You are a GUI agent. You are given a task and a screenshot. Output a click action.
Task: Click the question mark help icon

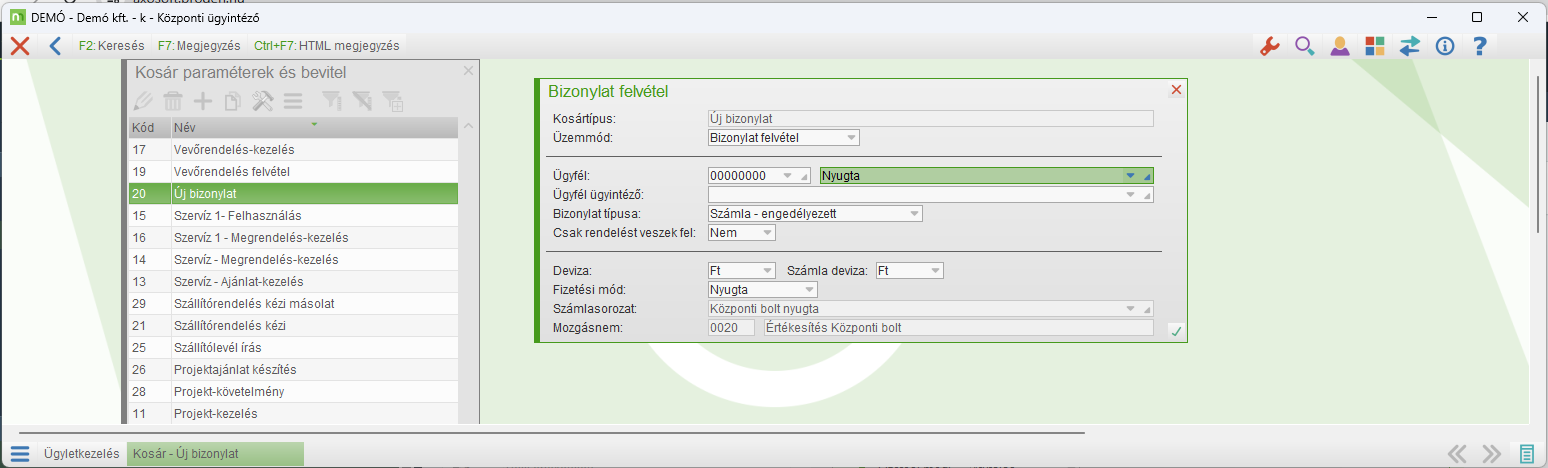(x=1480, y=46)
